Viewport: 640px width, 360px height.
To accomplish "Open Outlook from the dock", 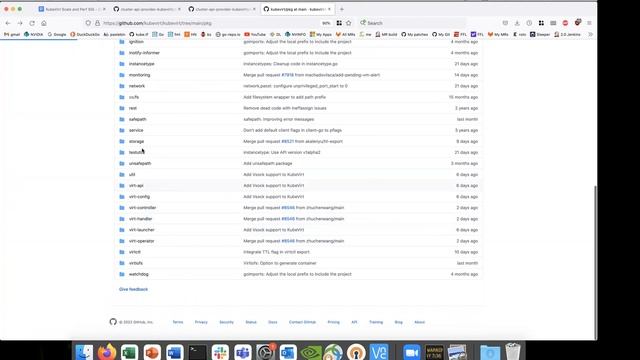I will (288, 352).
